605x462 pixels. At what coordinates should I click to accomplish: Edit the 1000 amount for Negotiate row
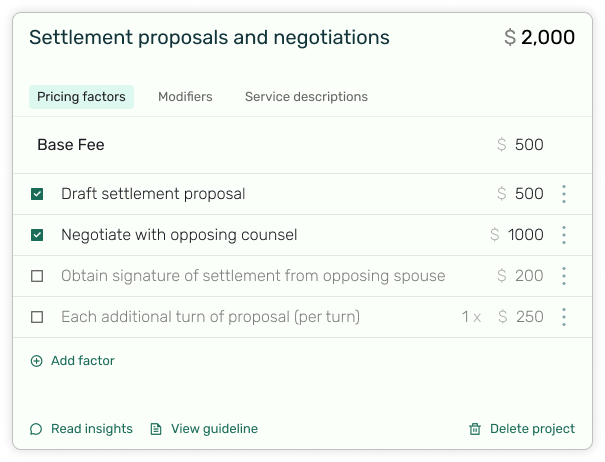point(526,235)
